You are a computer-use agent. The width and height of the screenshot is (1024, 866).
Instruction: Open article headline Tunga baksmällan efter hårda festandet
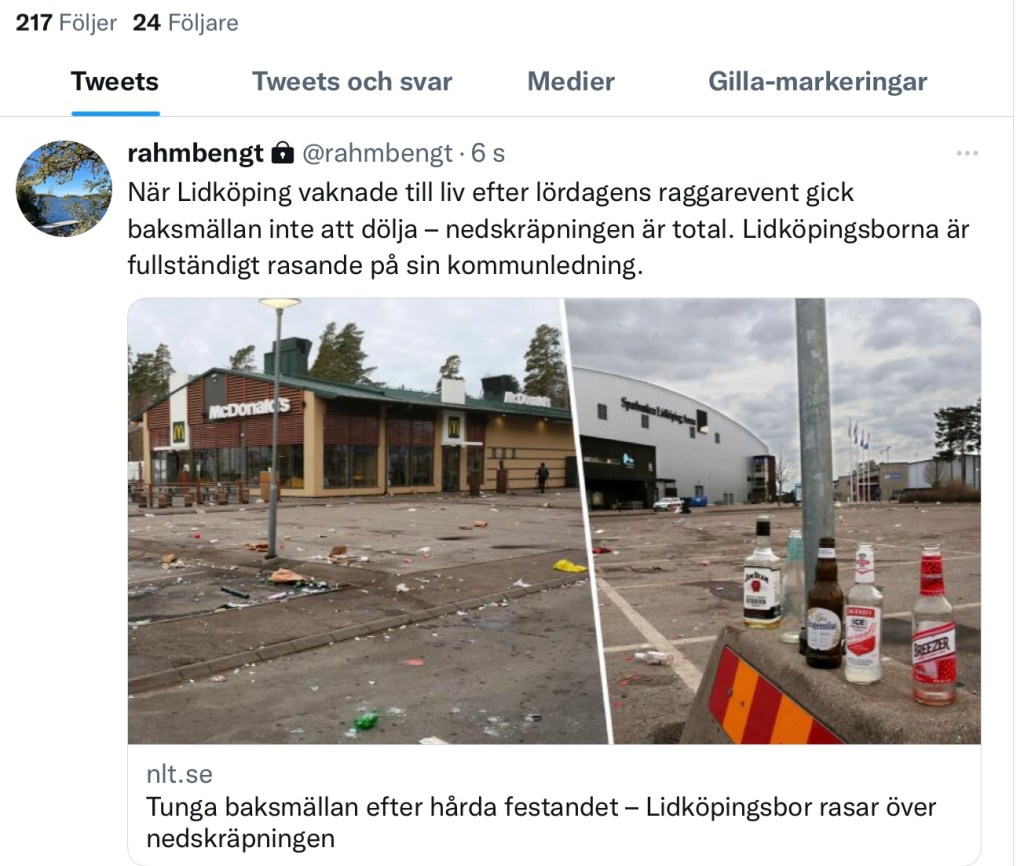541,822
